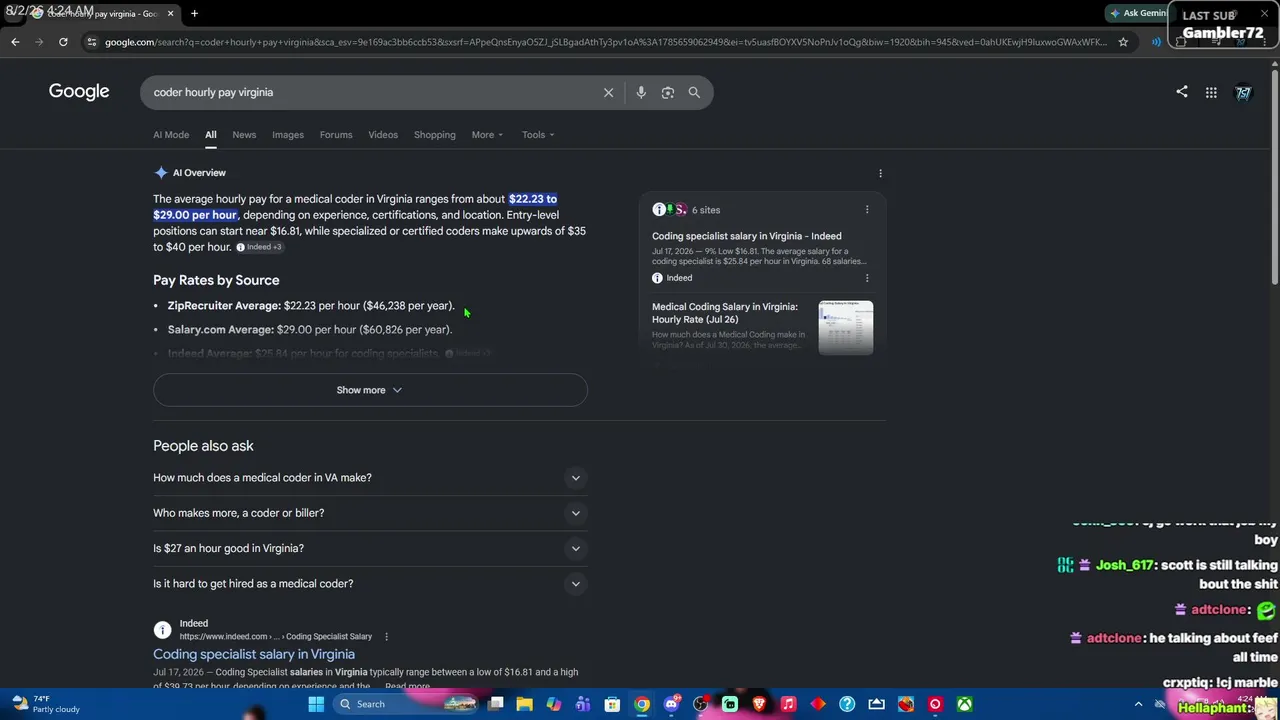Close the coder hourly pay virginia tab
The width and height of the screenshot is (1280, 720).
click(170, 13)
